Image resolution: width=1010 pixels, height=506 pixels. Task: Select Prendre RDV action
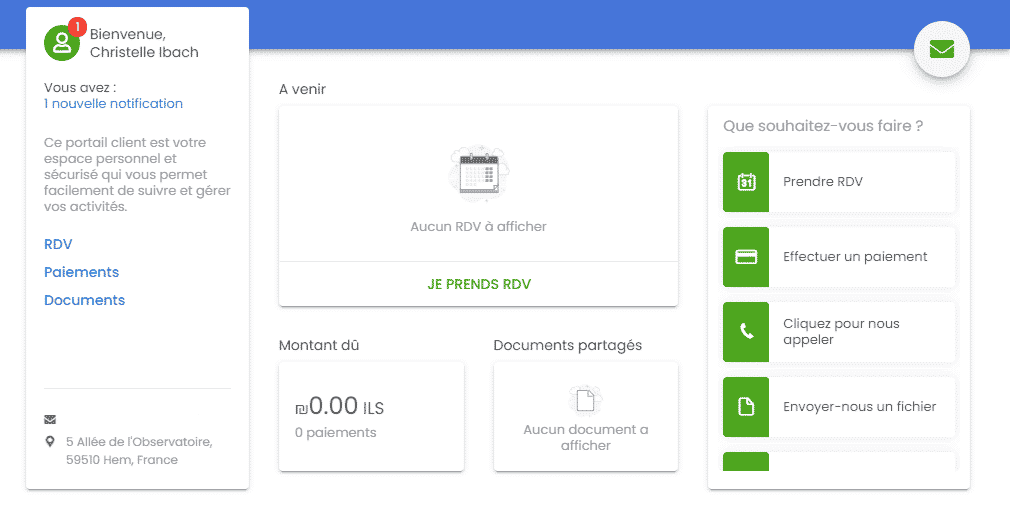[839, 182]
